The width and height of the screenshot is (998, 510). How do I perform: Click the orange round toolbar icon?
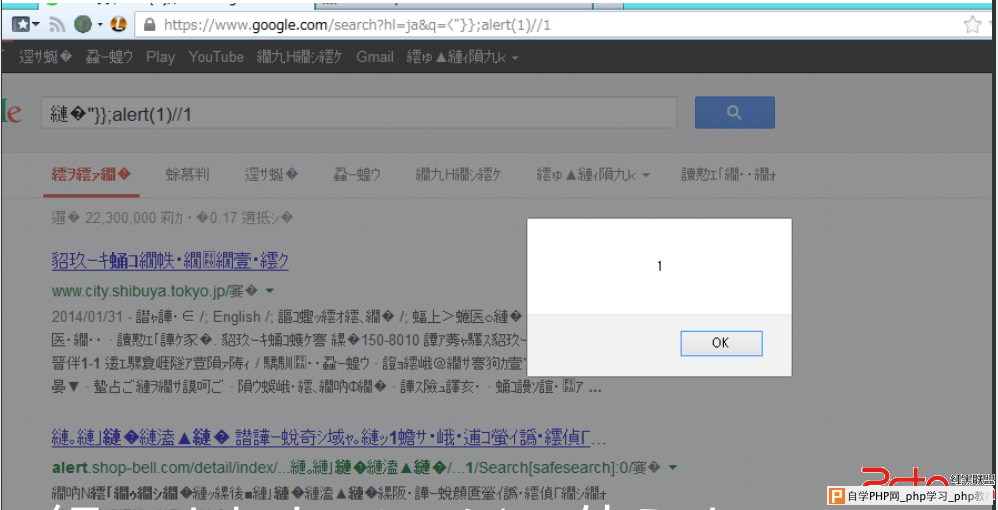tap(118, 25)
